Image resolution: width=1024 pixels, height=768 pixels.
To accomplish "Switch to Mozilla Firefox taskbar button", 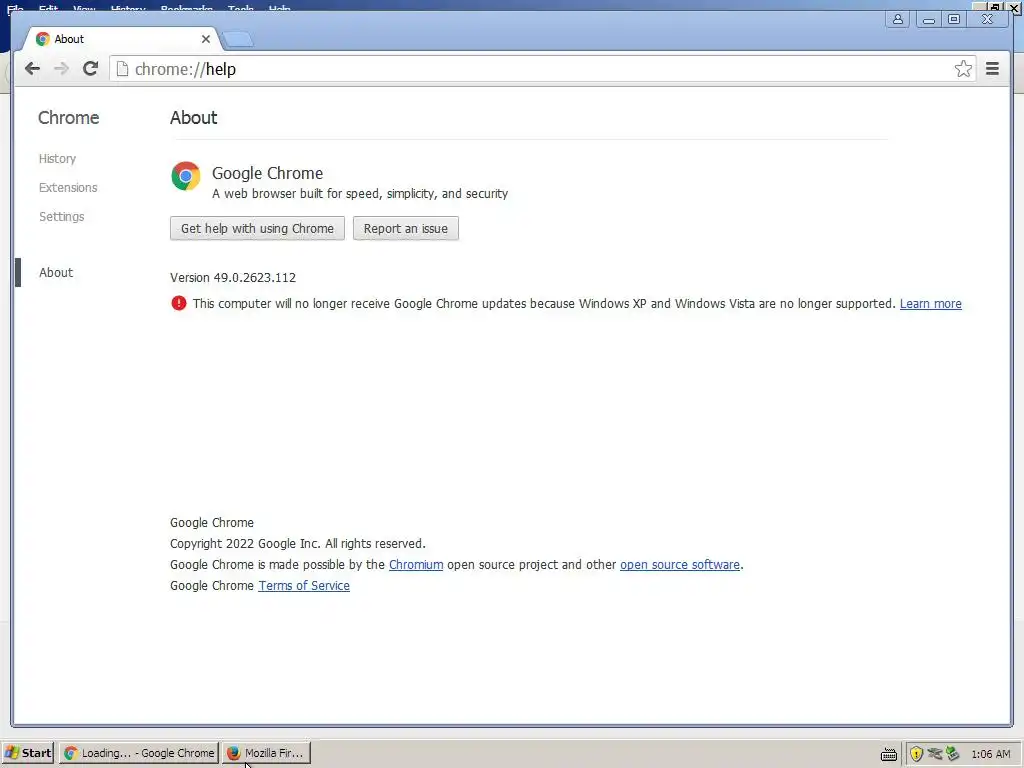I will [x=266, y=753].
